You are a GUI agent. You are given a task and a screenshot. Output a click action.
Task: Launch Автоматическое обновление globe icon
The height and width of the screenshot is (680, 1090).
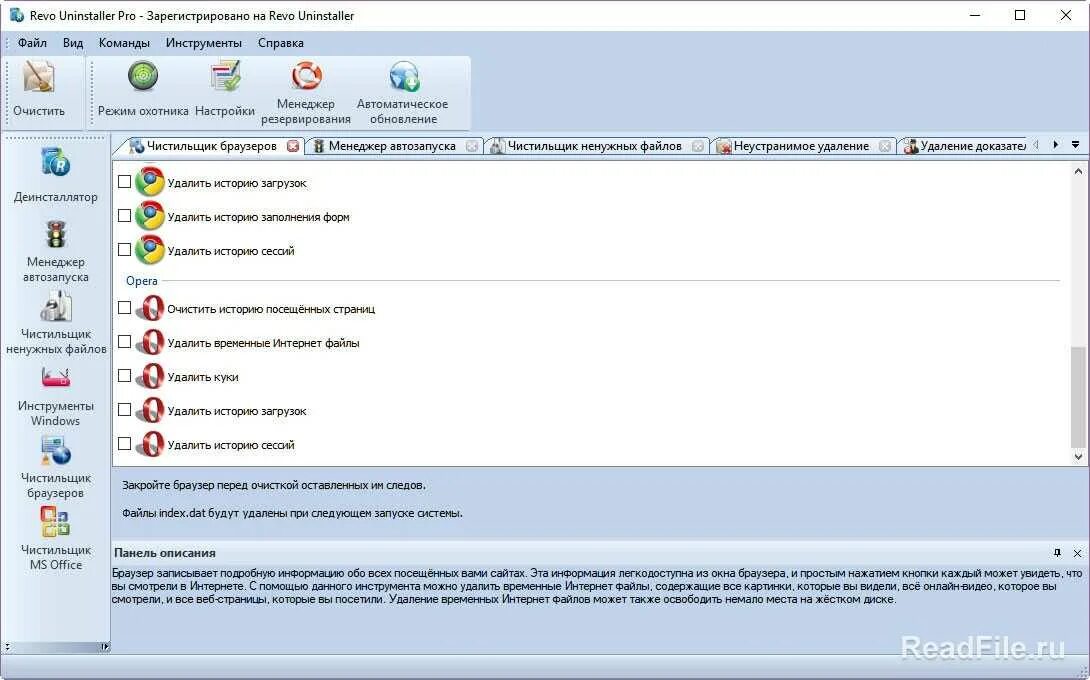(403, 75)
